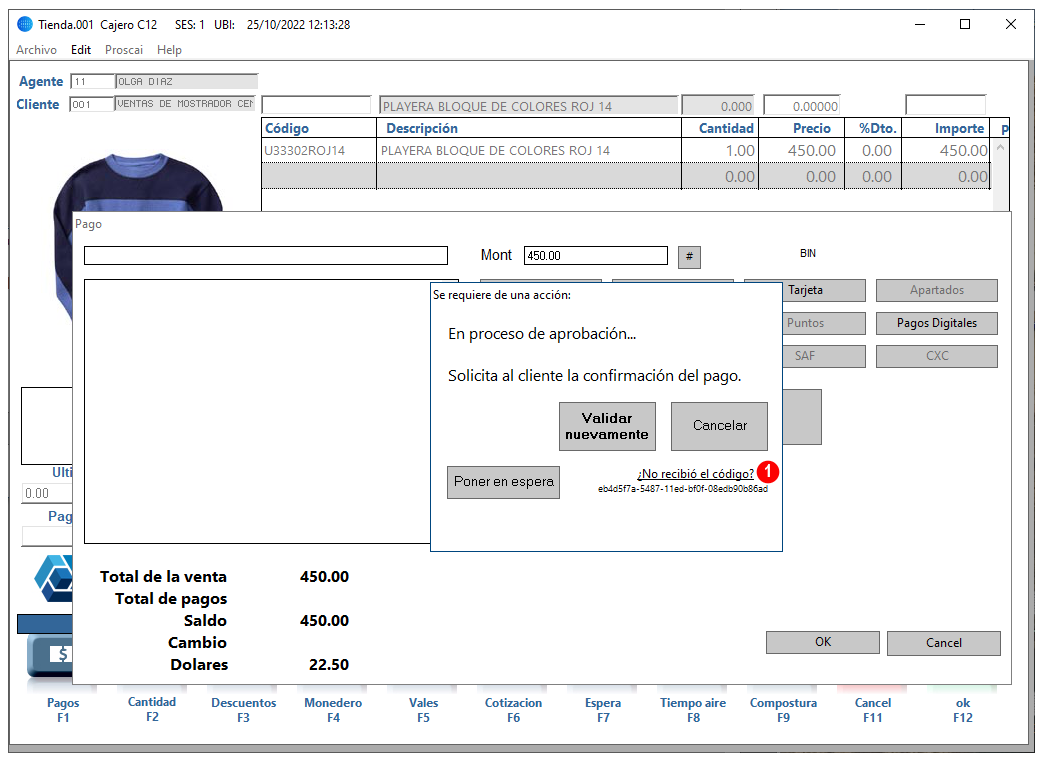1042x761 pixels.
Task: Click the # button beside Mont
Action: 689,257
